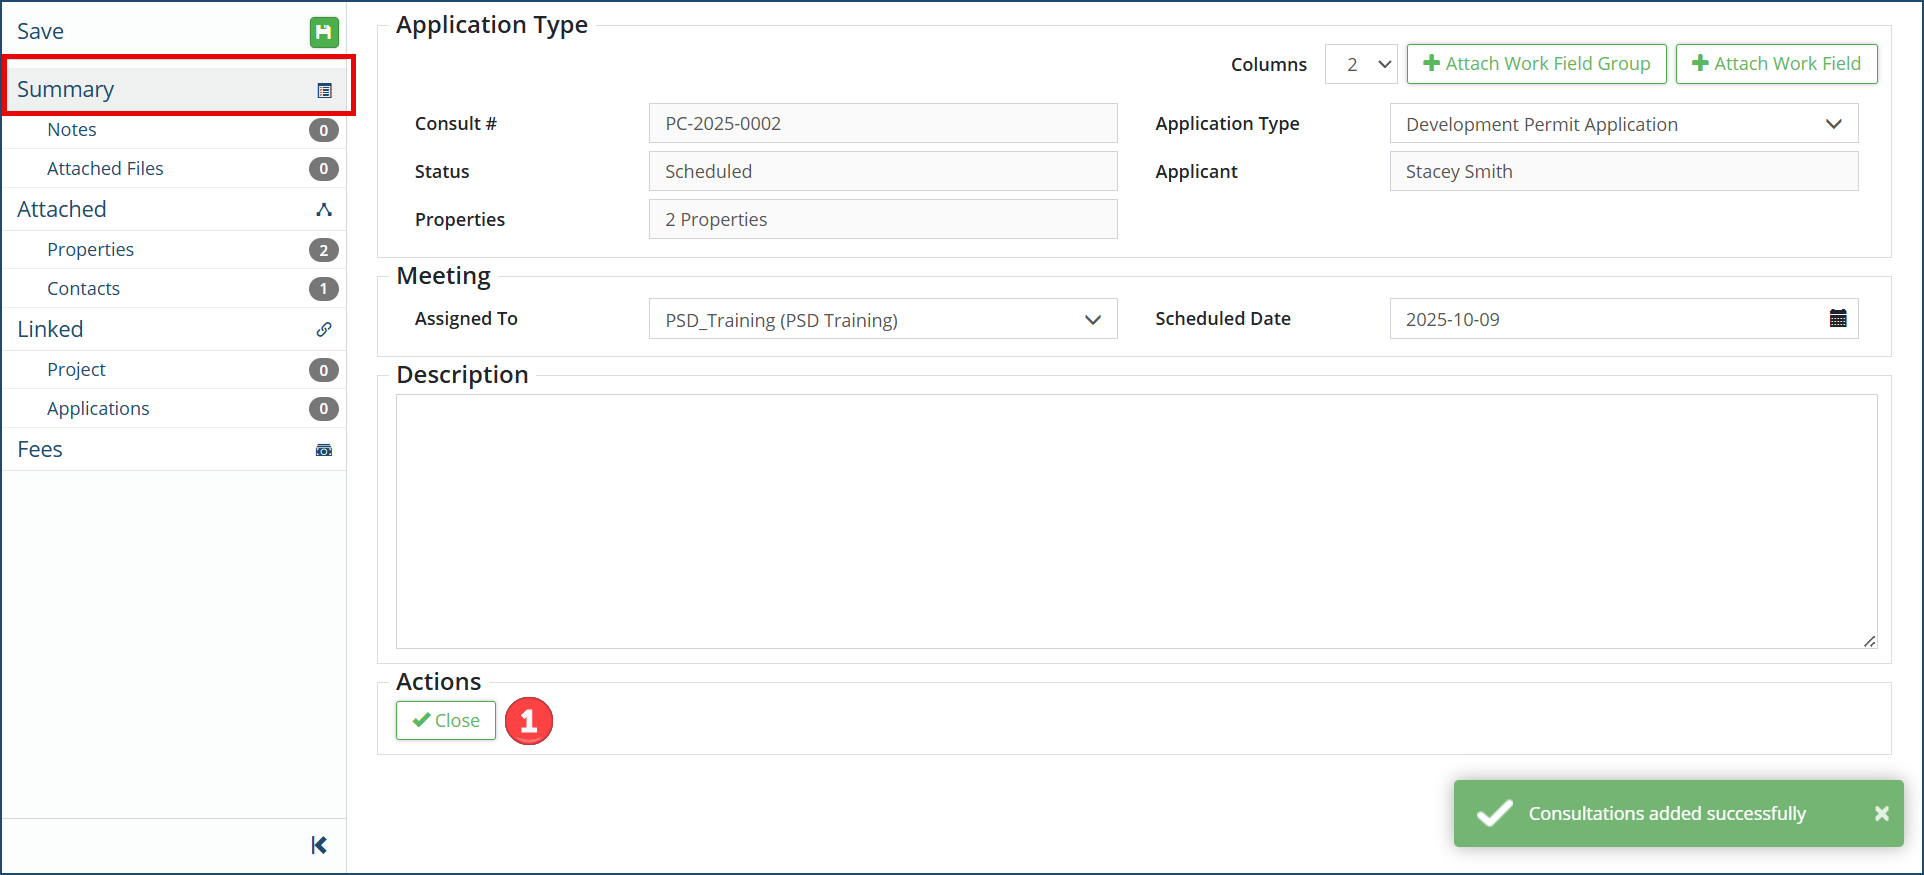Viewport: 1924px width, 875px height.
Task: Open the Contacts sidebar item
Action: (x=83, y=289)
